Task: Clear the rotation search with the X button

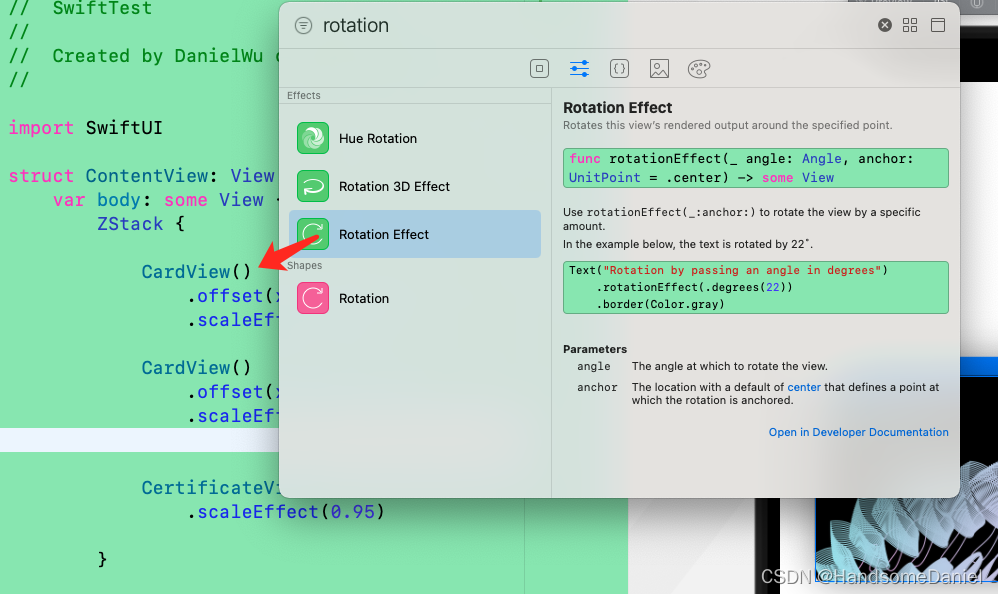Action: pyautogui.click(x=885, y=25)
